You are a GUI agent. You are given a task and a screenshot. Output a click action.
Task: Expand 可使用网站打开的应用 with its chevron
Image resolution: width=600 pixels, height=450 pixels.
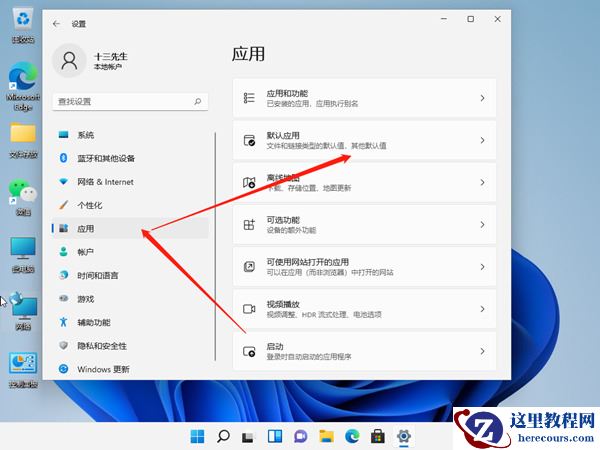click(x=482, y=267)
